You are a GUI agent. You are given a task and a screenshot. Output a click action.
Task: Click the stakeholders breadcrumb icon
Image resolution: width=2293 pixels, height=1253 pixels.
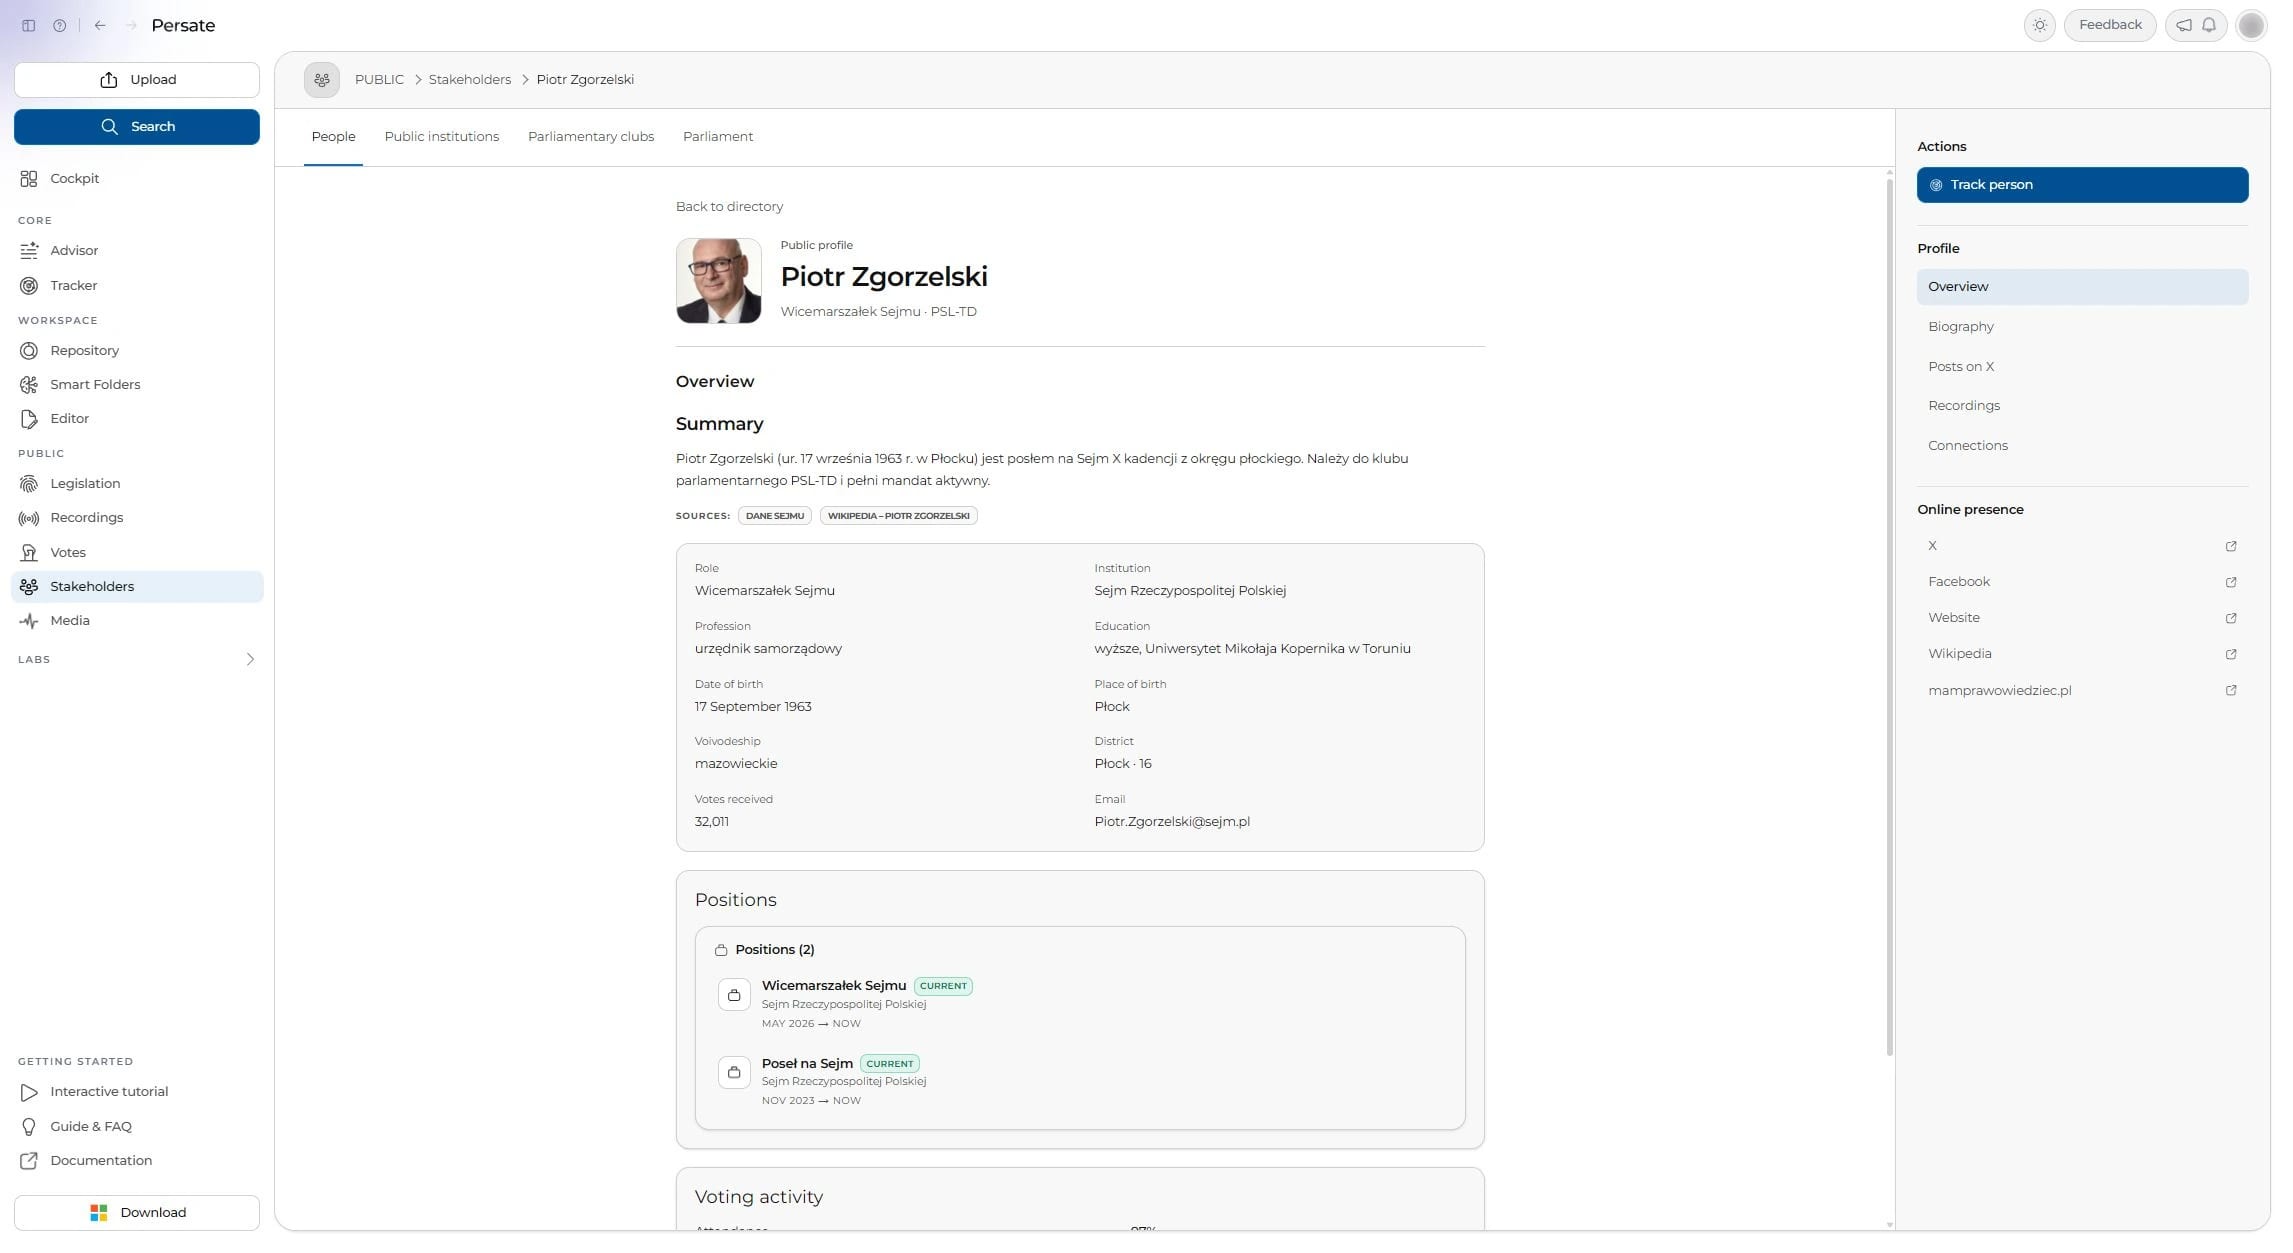[322, 80]
